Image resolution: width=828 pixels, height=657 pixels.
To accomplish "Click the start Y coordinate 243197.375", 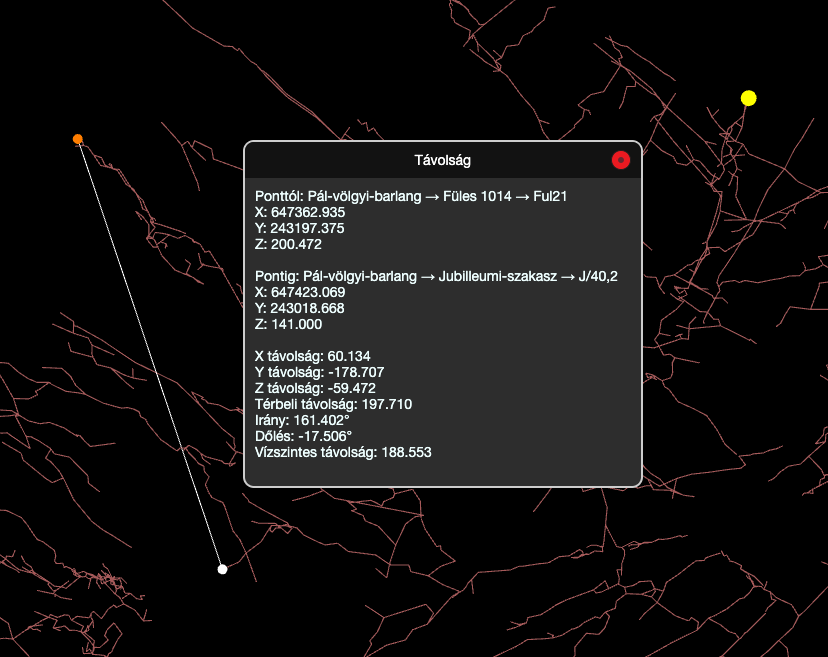I will [300, 228].
